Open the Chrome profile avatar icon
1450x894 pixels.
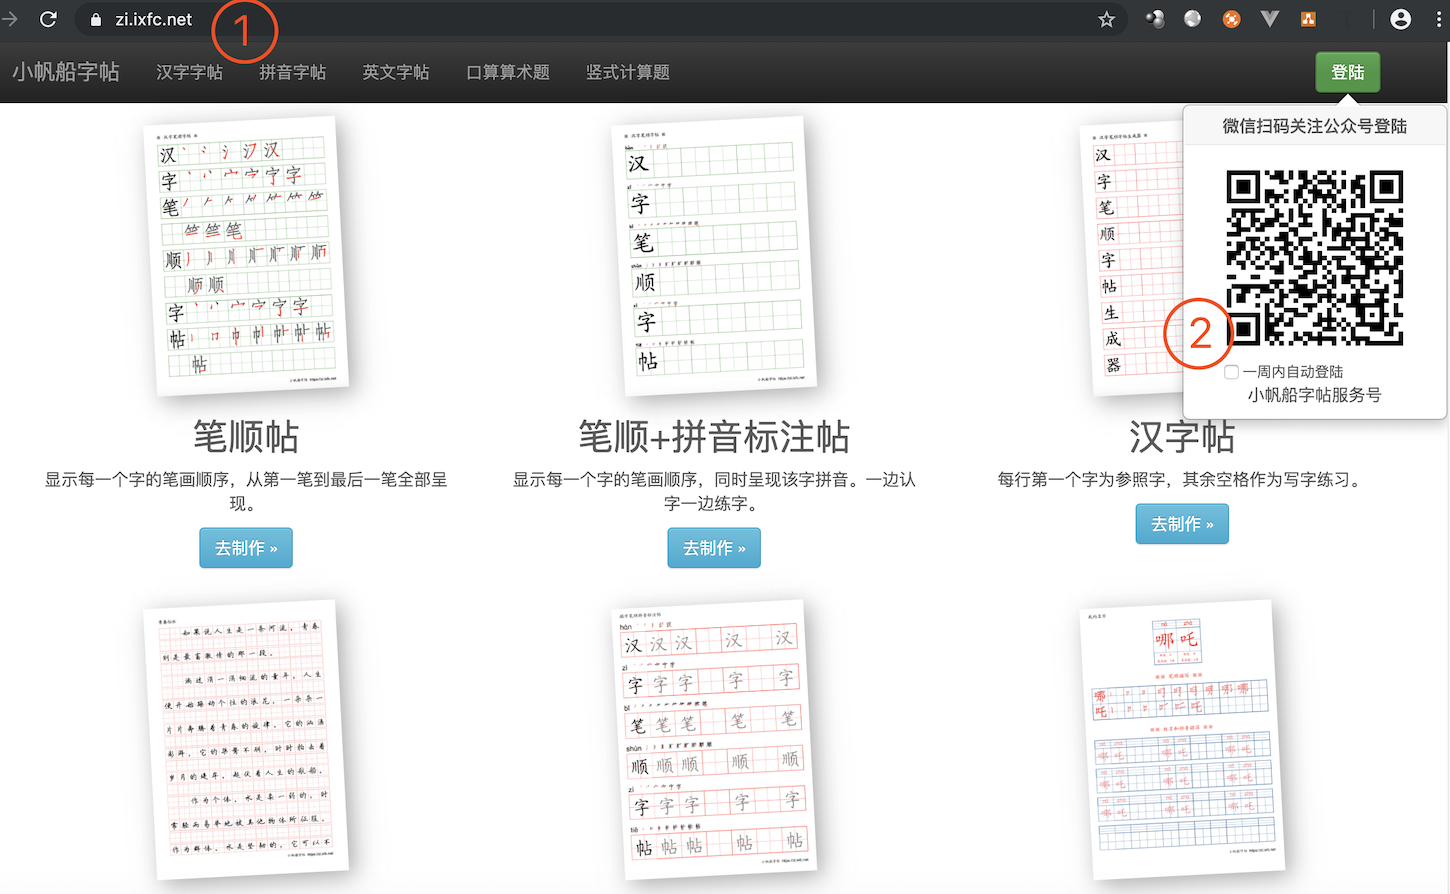(1400, 19)
